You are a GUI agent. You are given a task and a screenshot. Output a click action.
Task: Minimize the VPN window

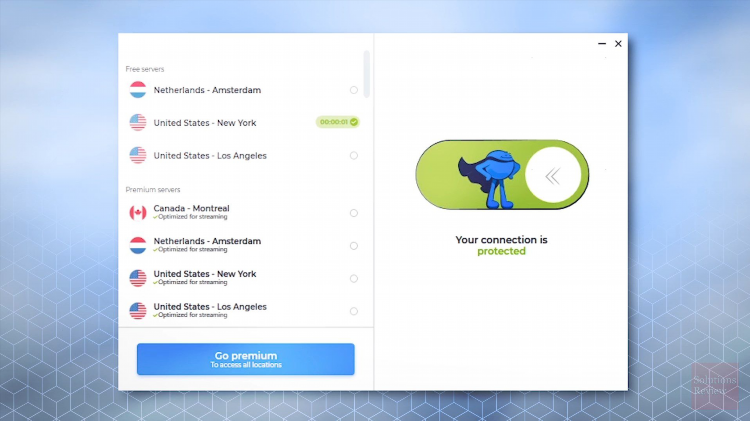(602, 44)
